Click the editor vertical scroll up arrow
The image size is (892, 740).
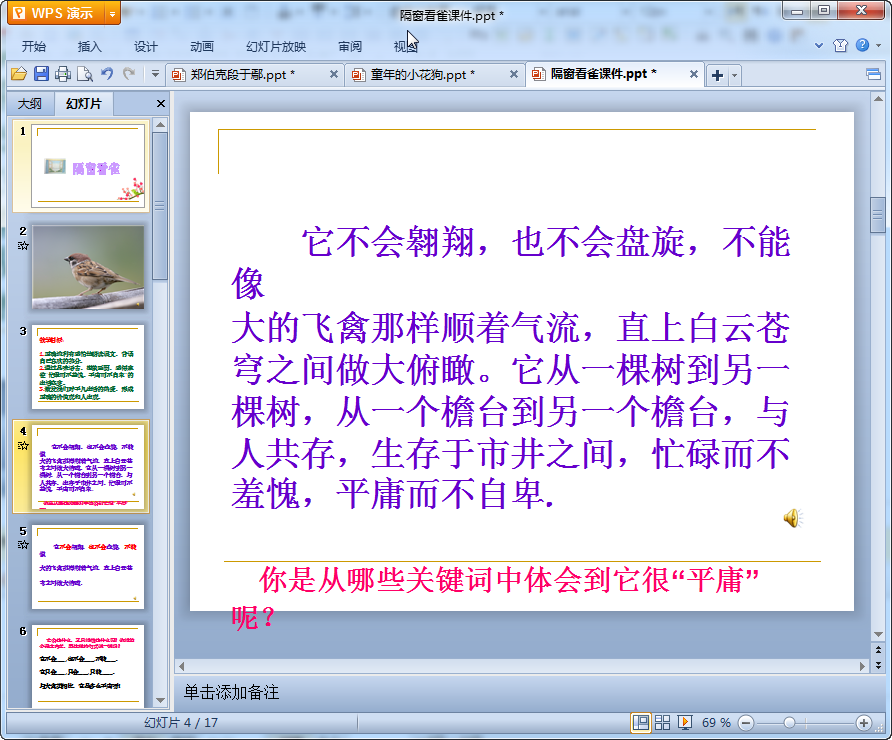(x=878, y=99)
